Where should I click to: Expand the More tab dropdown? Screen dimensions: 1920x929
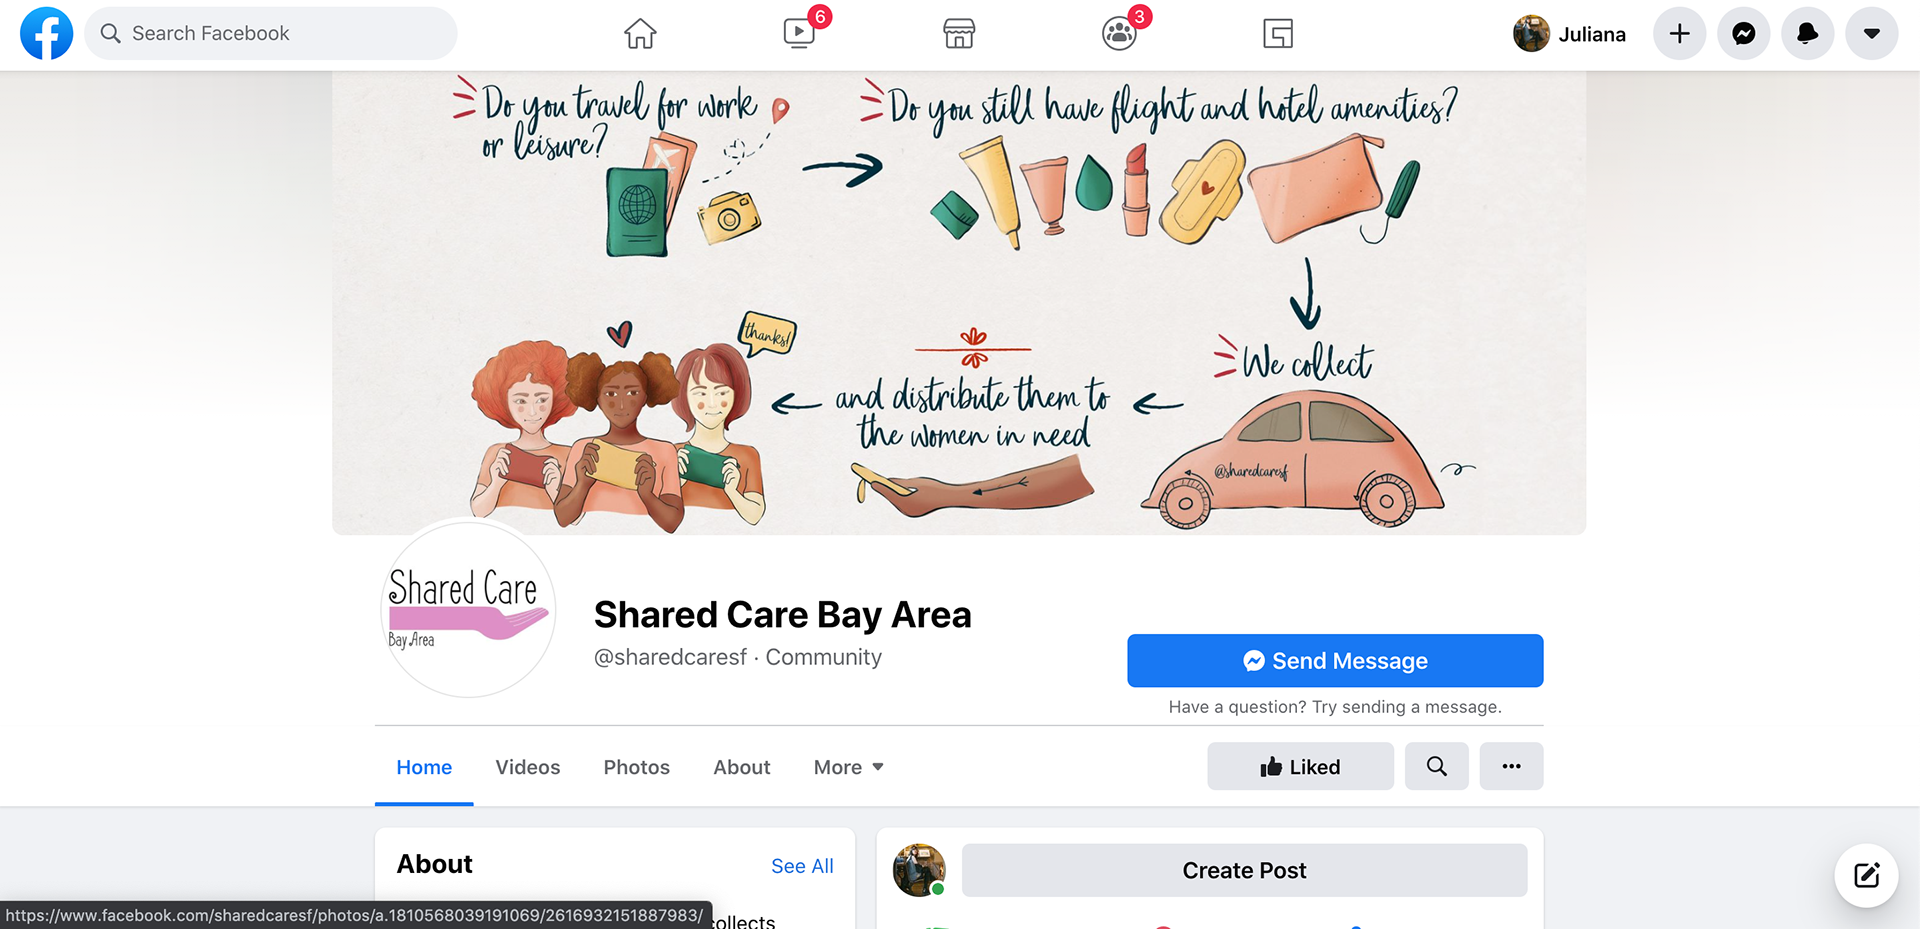(848, 767)
